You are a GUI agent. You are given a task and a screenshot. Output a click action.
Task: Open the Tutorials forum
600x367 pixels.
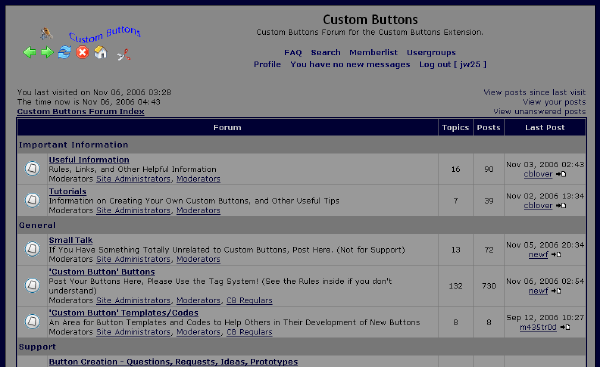[68, 191]
